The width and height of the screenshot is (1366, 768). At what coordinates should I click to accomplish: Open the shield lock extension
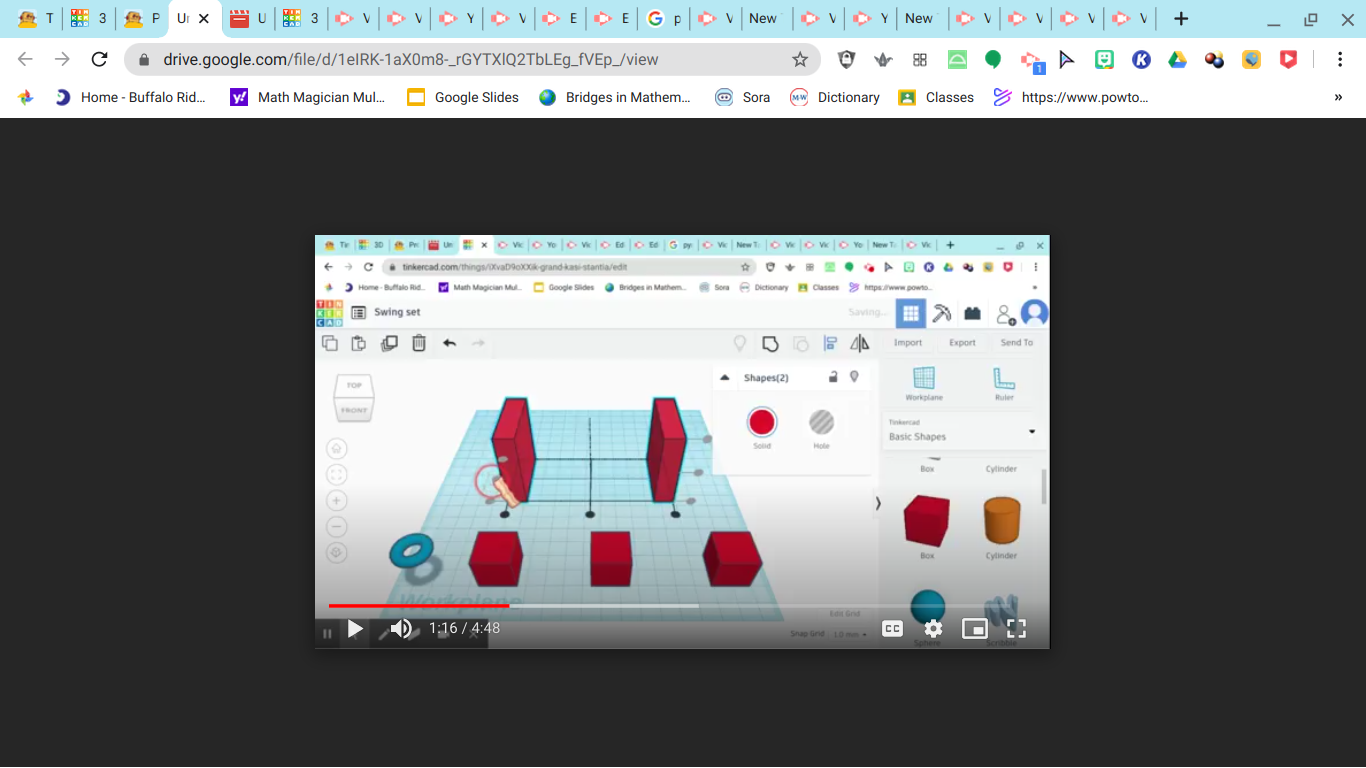(x=846, y=59)
